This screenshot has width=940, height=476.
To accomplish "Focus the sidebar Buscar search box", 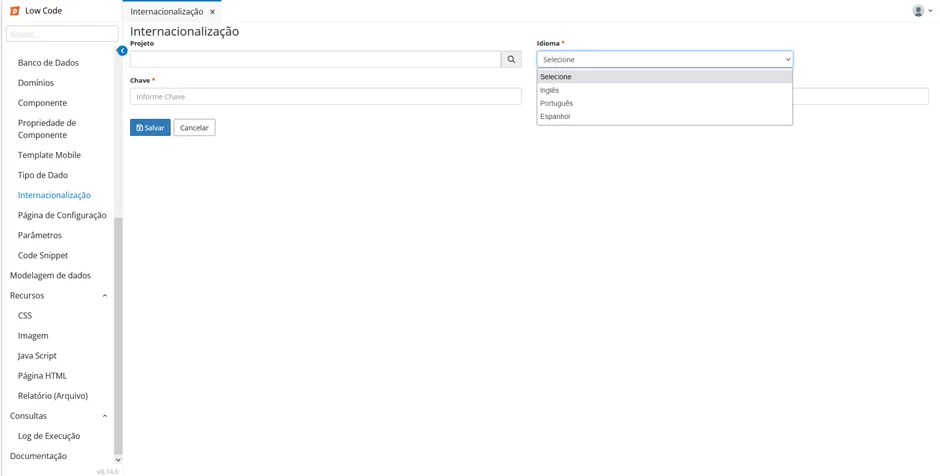I will pyautogui.click(x=62, y=34).
